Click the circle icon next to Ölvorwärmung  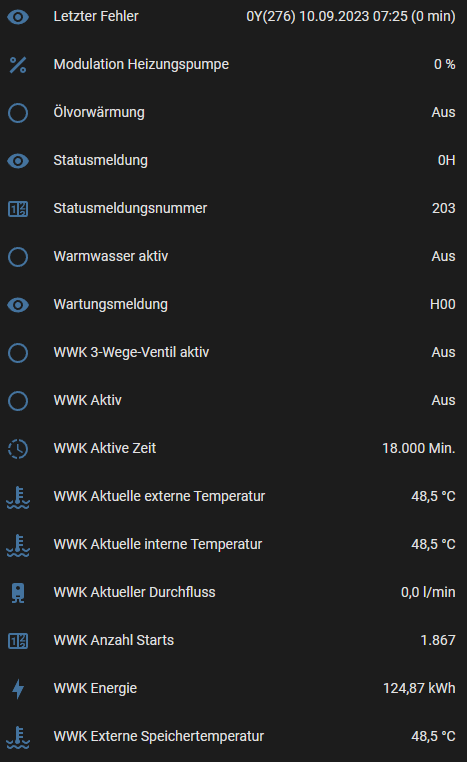(18, 113)
